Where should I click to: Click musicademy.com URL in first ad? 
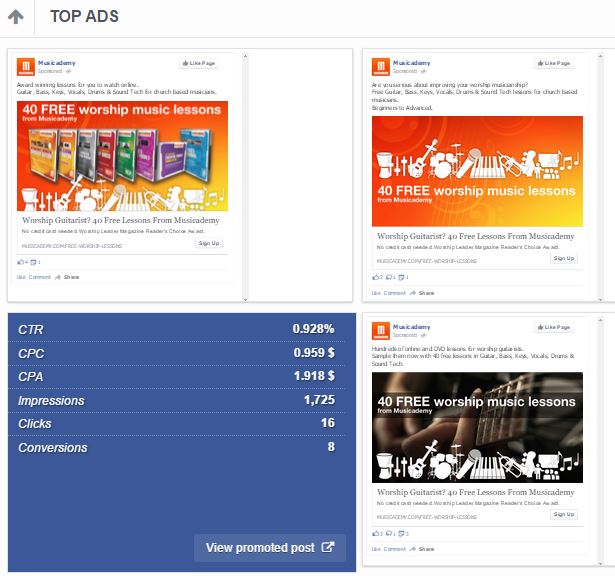[72, 246]
